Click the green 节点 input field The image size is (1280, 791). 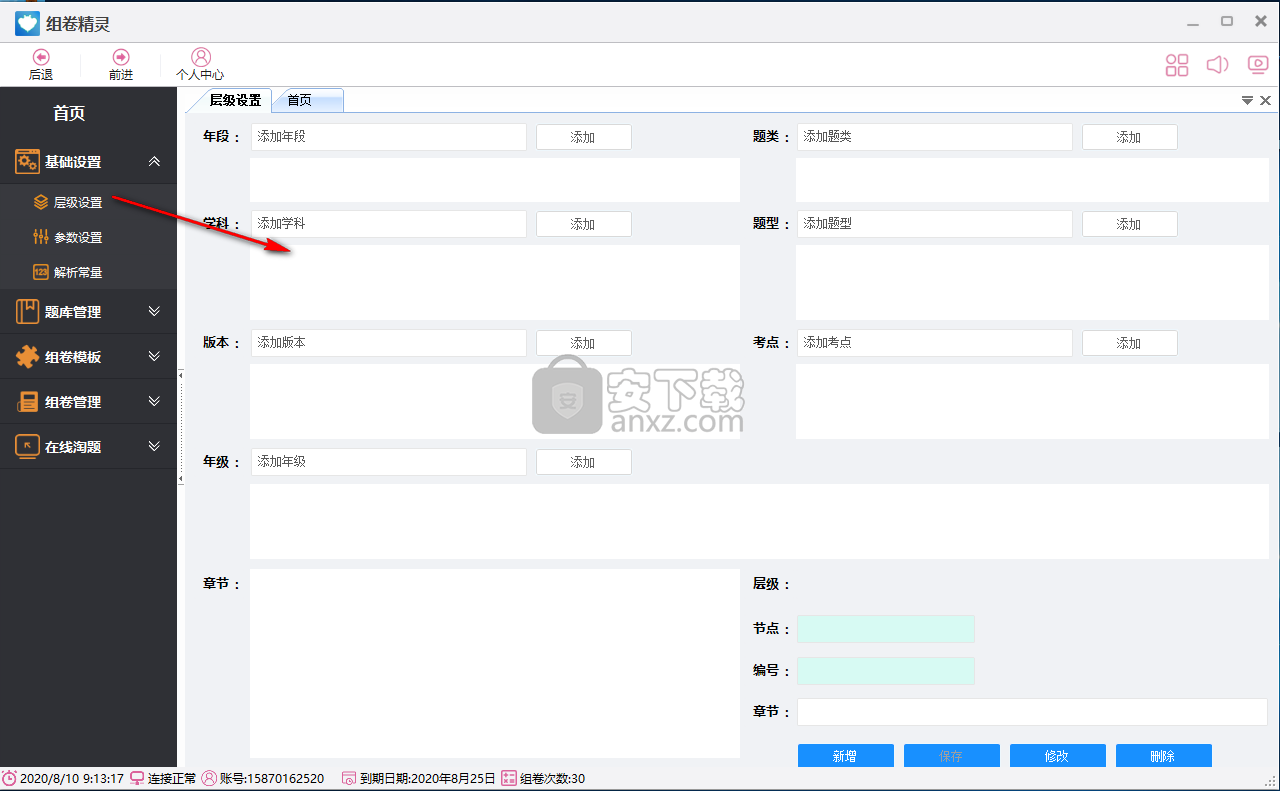click(886, 629)
